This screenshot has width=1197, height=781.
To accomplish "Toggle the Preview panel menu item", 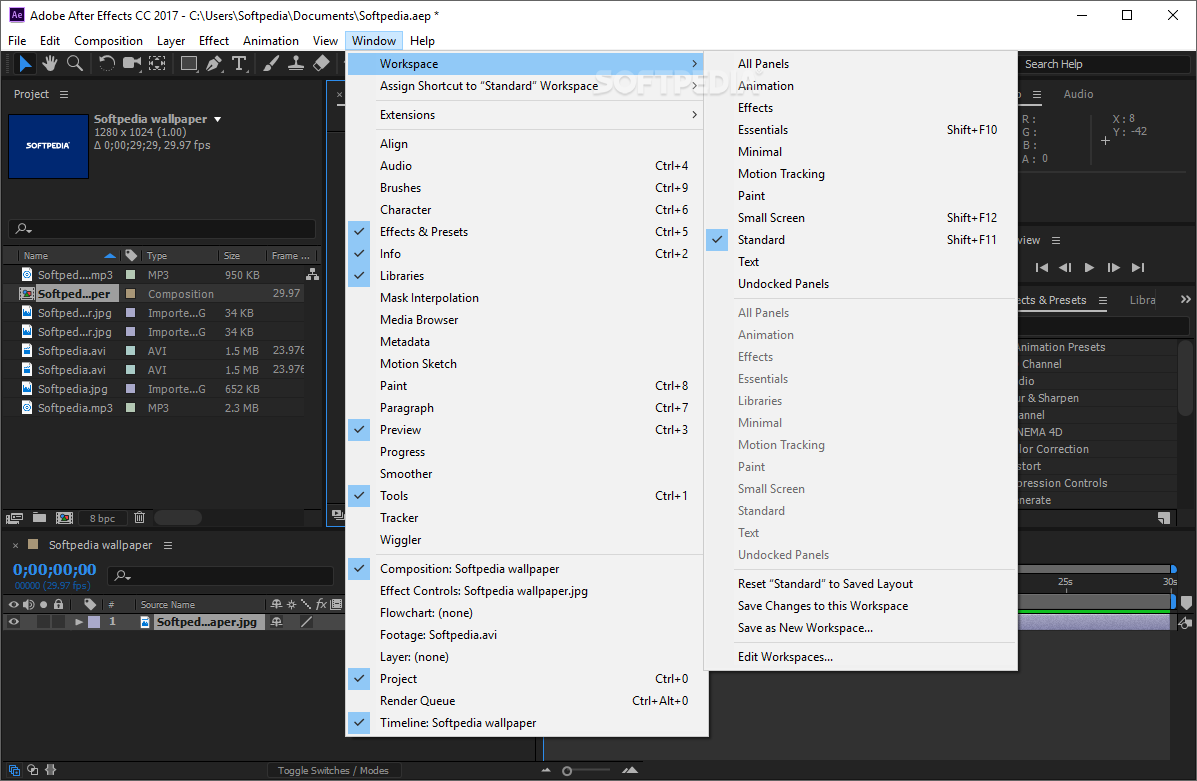I will (527, 430).
